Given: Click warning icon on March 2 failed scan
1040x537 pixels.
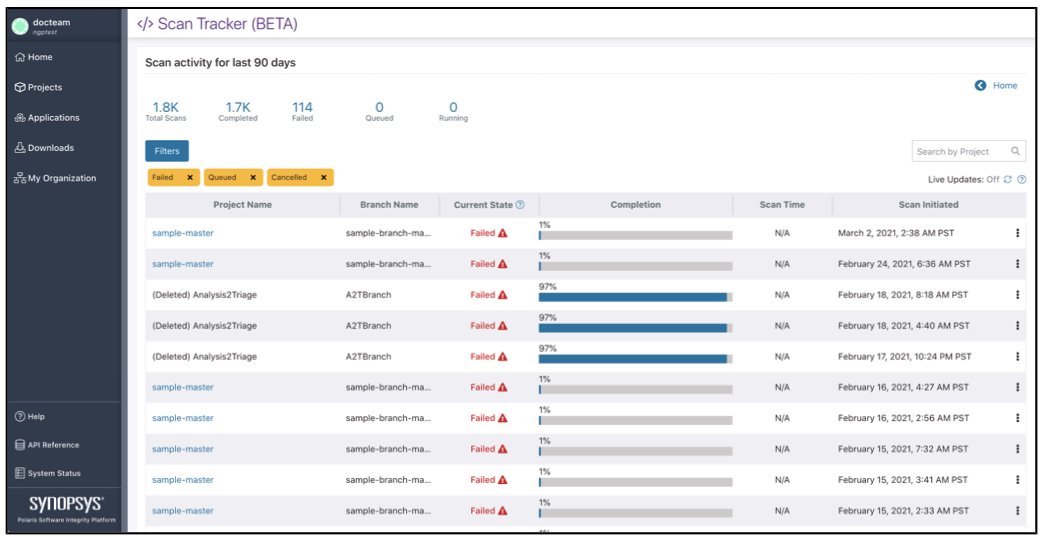Looking at the screenshot, I should 503,233.
